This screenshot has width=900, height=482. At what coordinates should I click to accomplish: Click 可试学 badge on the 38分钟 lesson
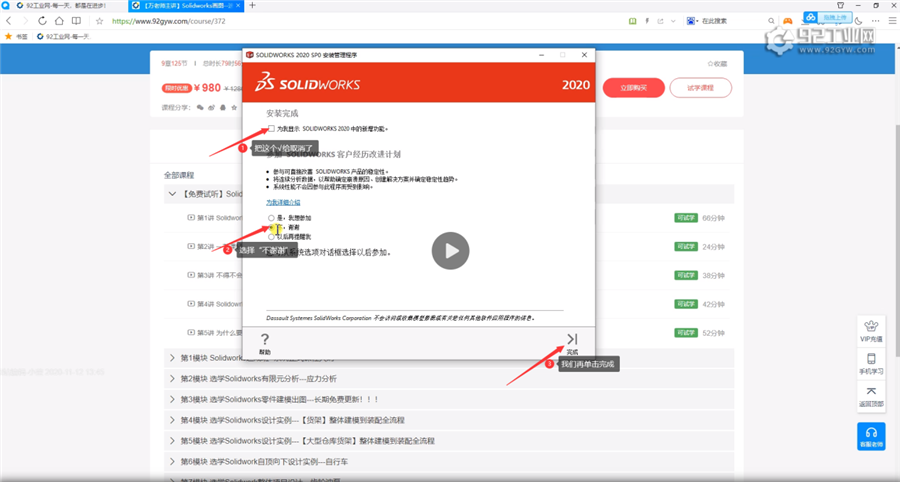[685, 275]
